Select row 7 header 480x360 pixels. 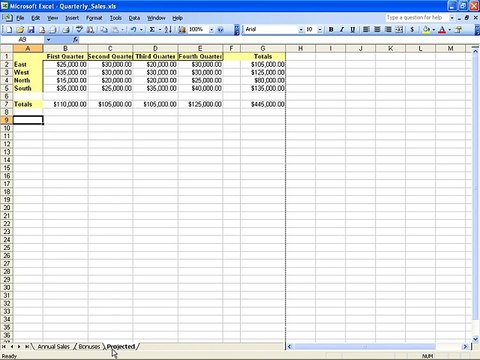pos(6,104)
